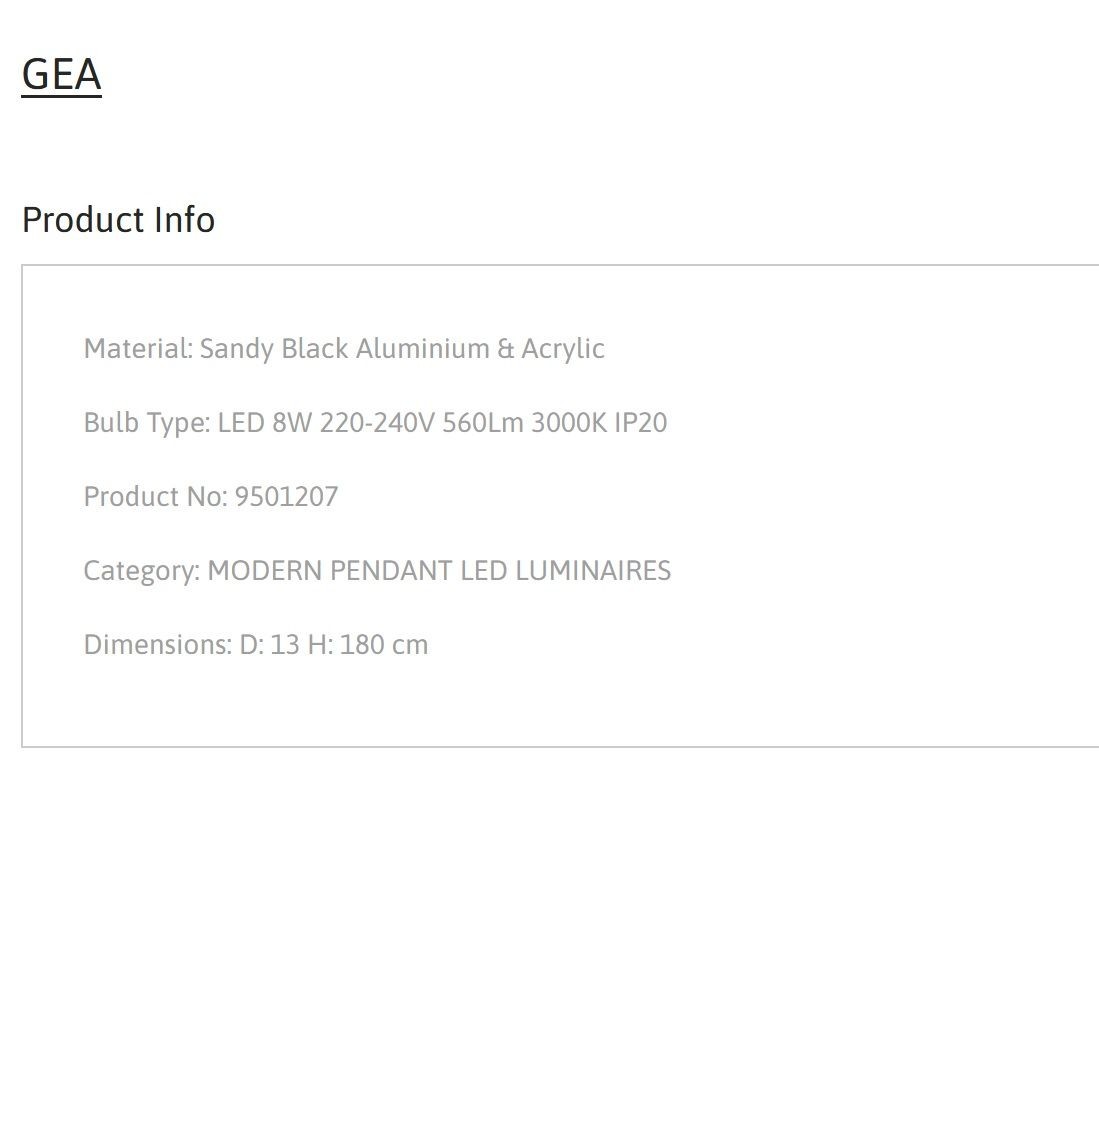The width and height of the screenshot is (1099, 1123).
Task: Click the product number 9501207
Action: pos(287,497)
